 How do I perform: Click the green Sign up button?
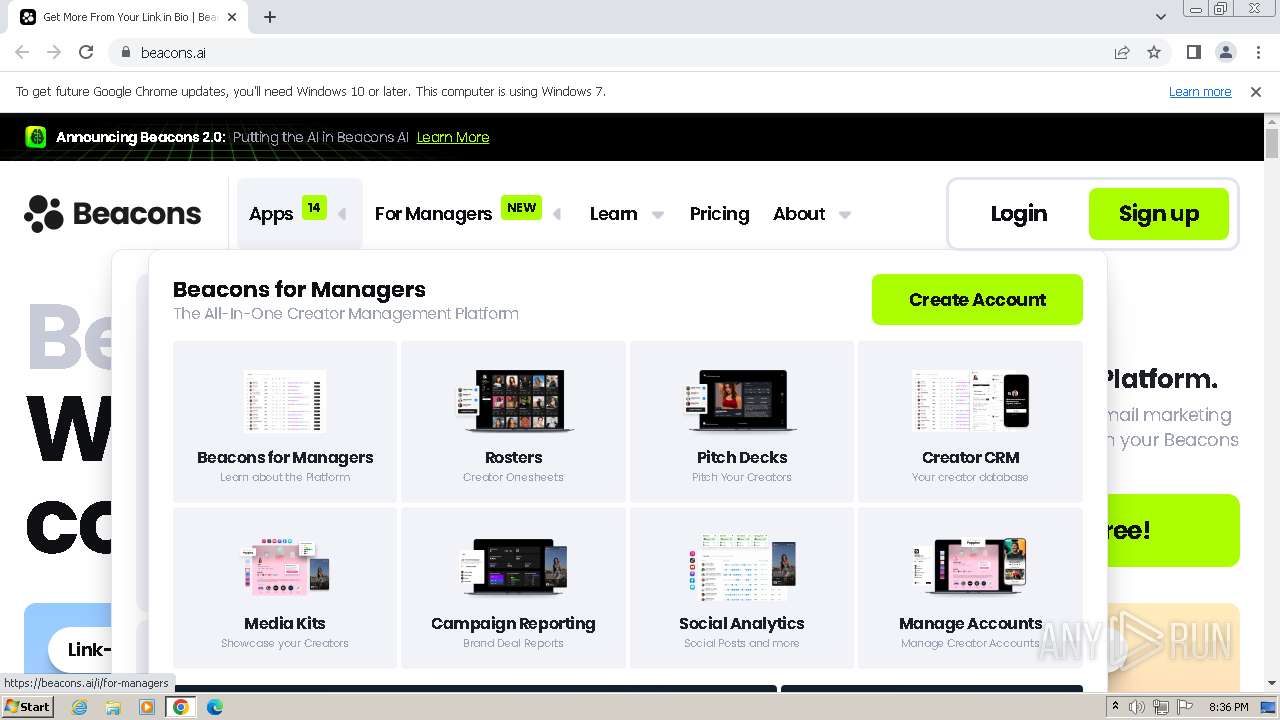1159,213
